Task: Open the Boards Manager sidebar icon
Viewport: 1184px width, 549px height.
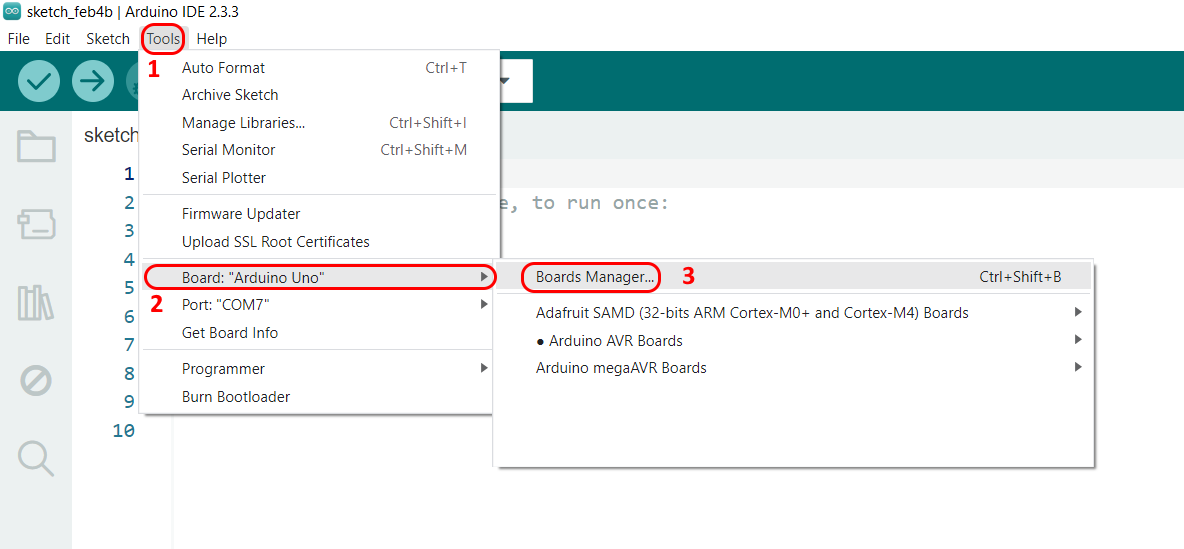Action: (x=36, y=225)
